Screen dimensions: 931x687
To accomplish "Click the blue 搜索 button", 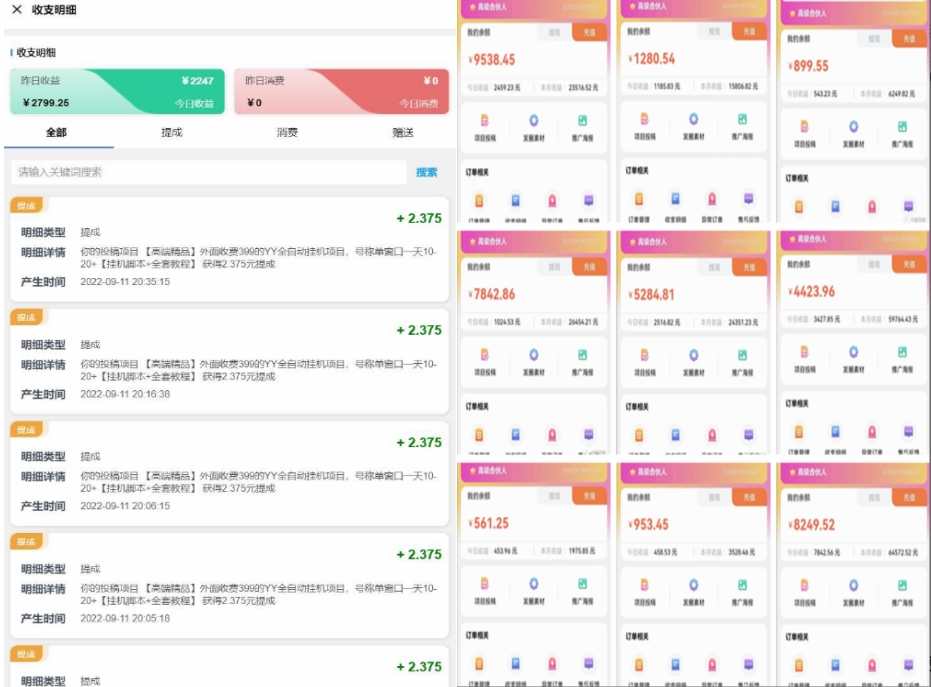I will pyautogui.click(x=426, y=172).
